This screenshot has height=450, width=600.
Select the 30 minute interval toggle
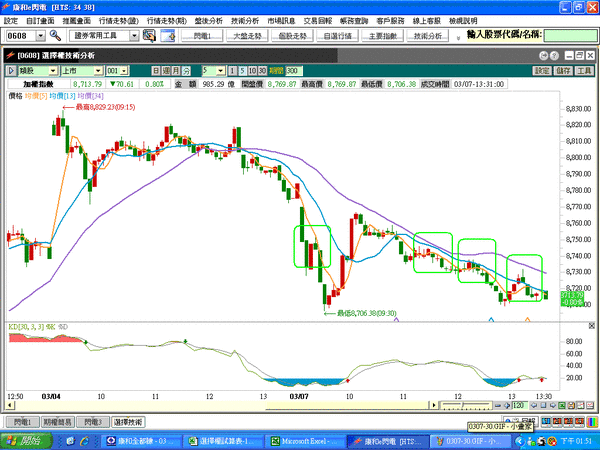coord(262,71)
